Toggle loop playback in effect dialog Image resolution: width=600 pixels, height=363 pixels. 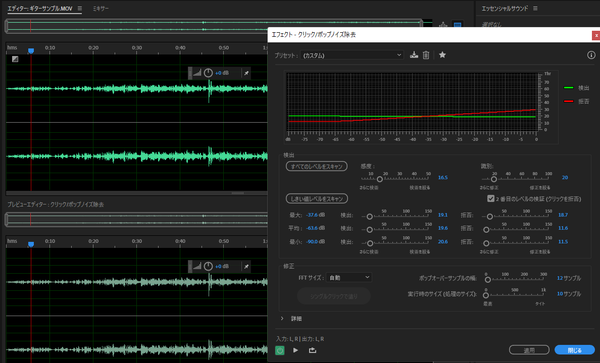pyautogui.click(x=312, y=350)
